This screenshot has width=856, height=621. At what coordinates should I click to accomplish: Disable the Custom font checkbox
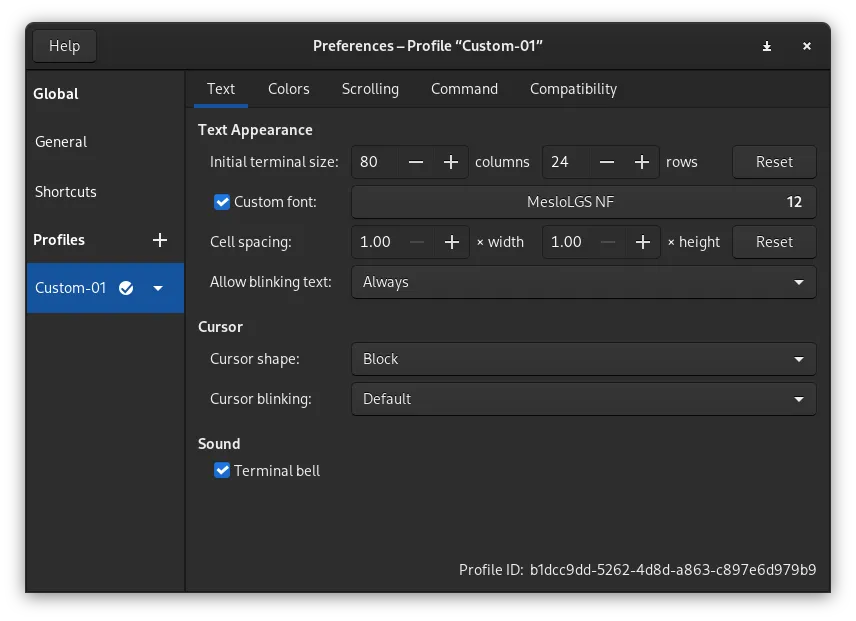[x=222, y=202]
